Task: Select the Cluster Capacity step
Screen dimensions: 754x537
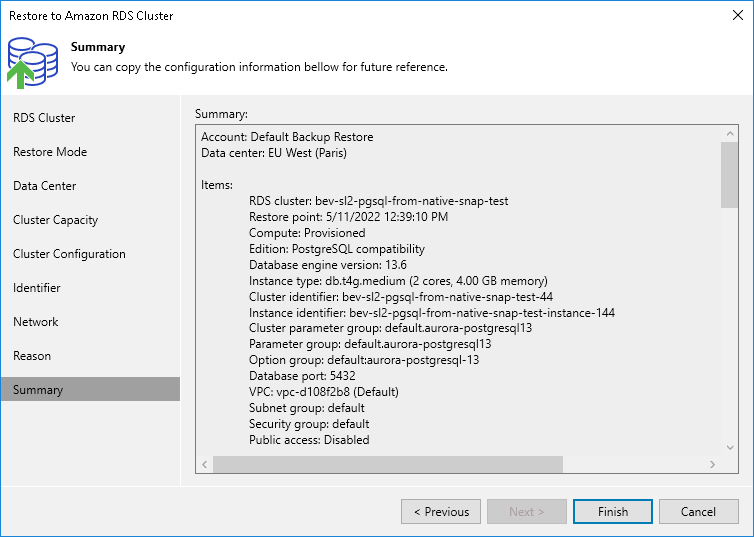Action: [56, 220]
